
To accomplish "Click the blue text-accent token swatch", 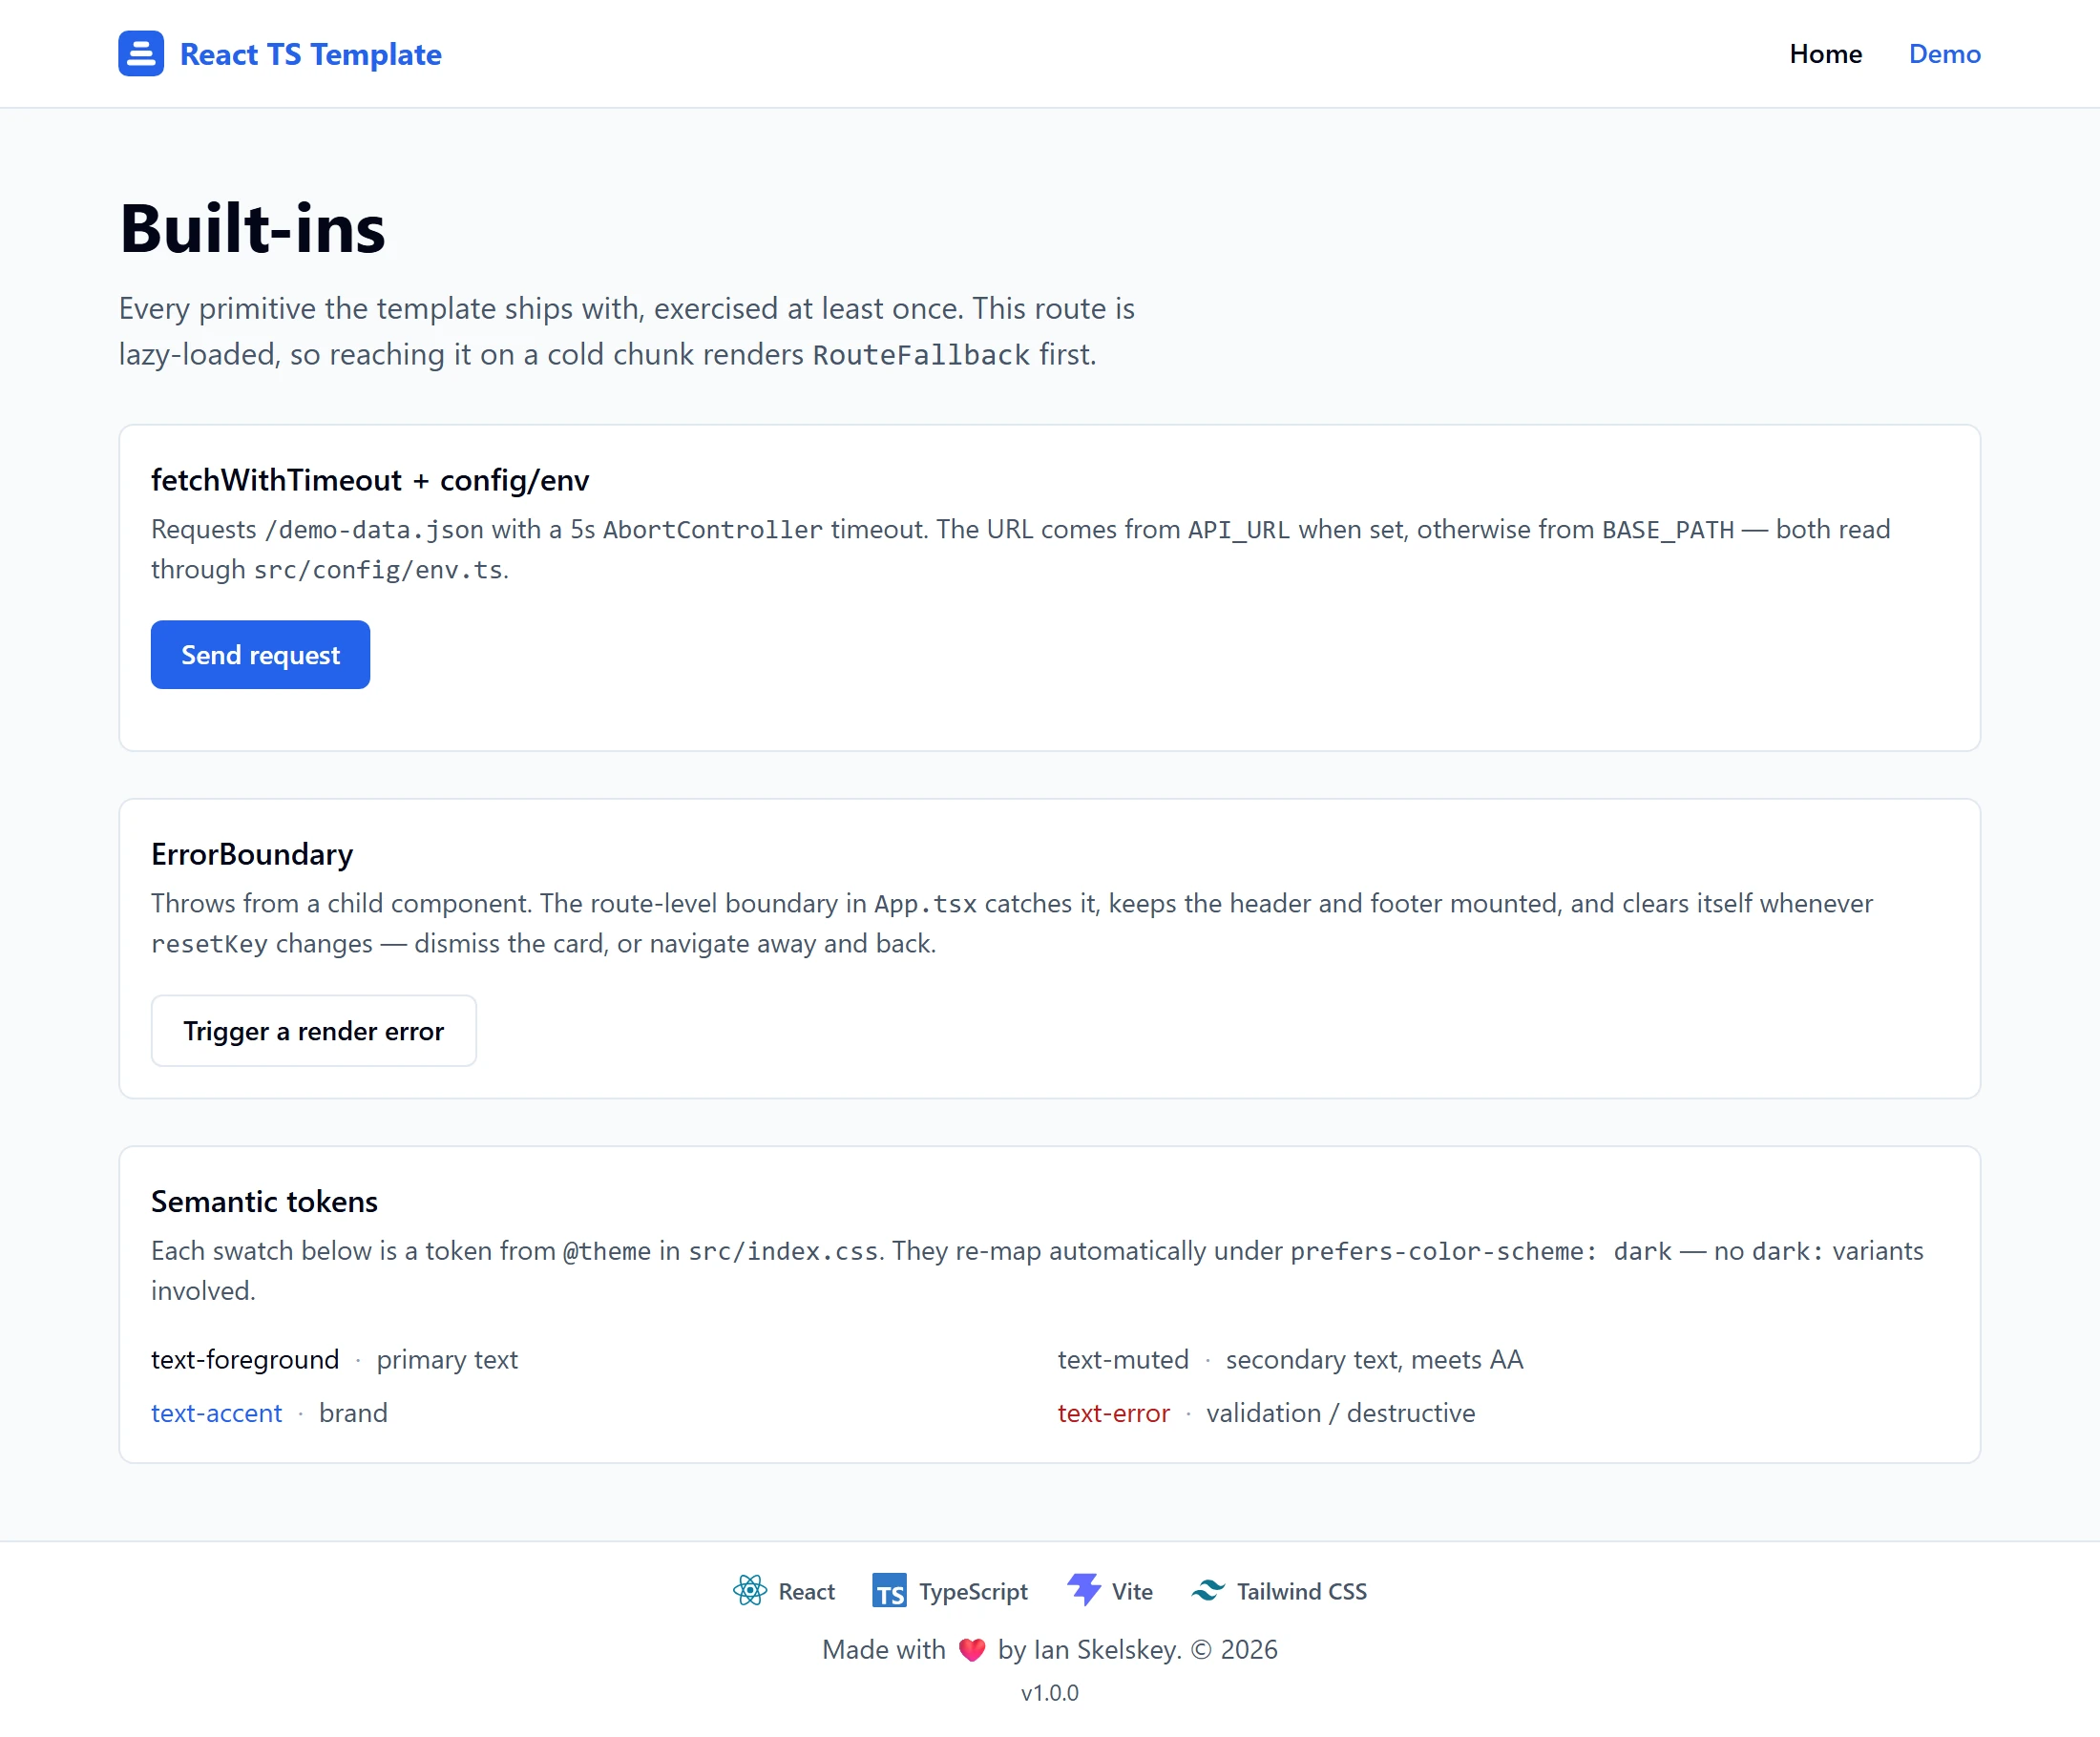I will [x=216, y=1413].
